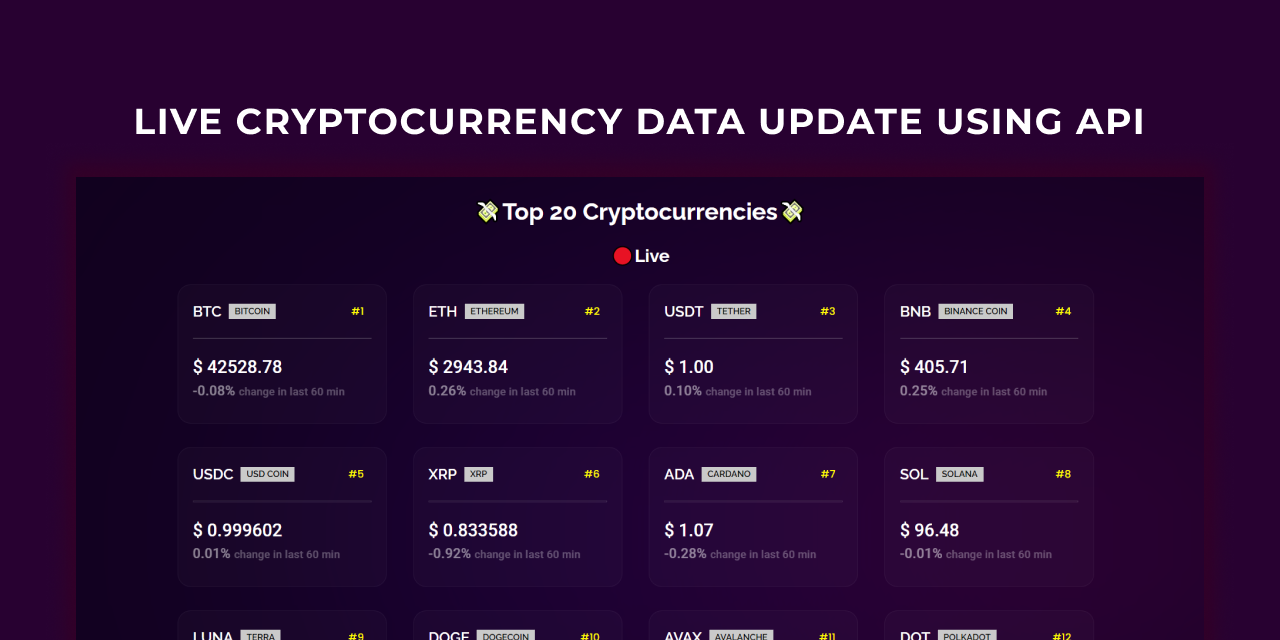Select the XRP card
Screen dimensions: 1280x640
517,516
